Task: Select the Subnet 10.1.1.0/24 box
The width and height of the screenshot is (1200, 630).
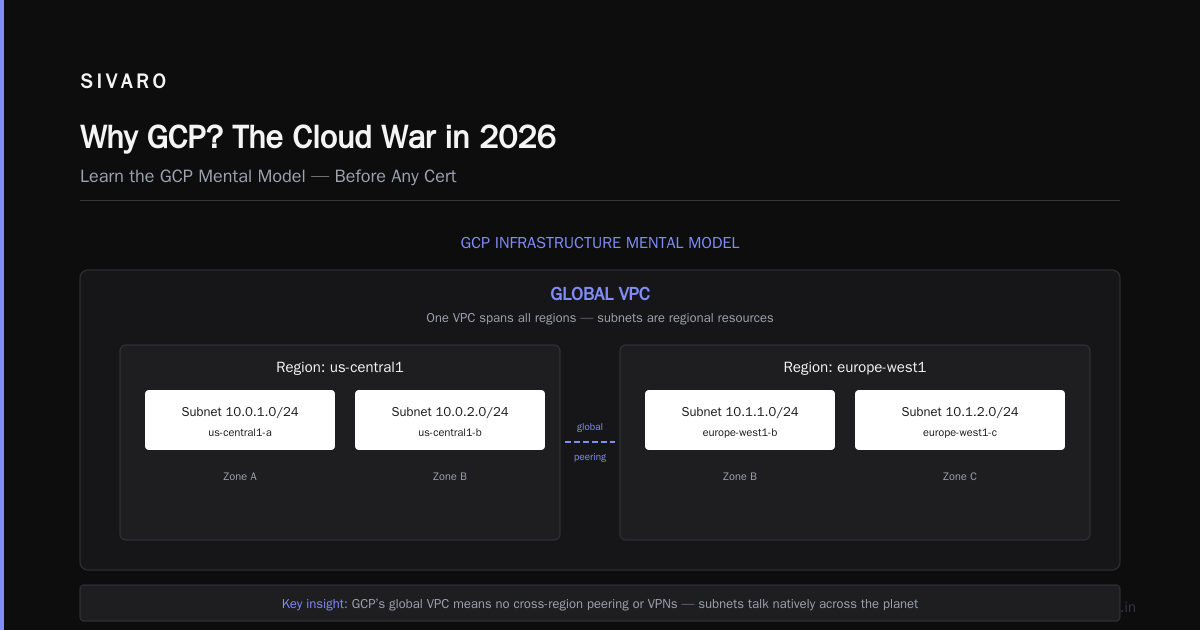Action: coord(740,420)
